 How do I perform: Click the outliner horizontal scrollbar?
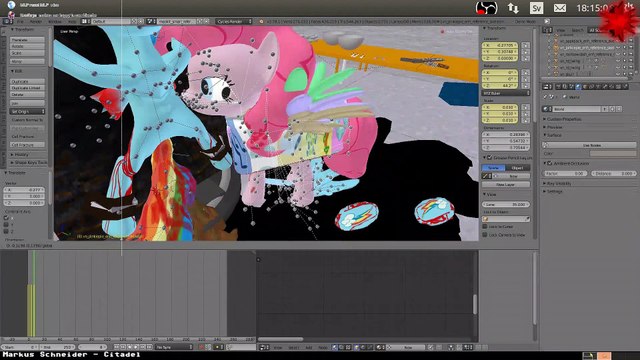(x=584, y=78)
